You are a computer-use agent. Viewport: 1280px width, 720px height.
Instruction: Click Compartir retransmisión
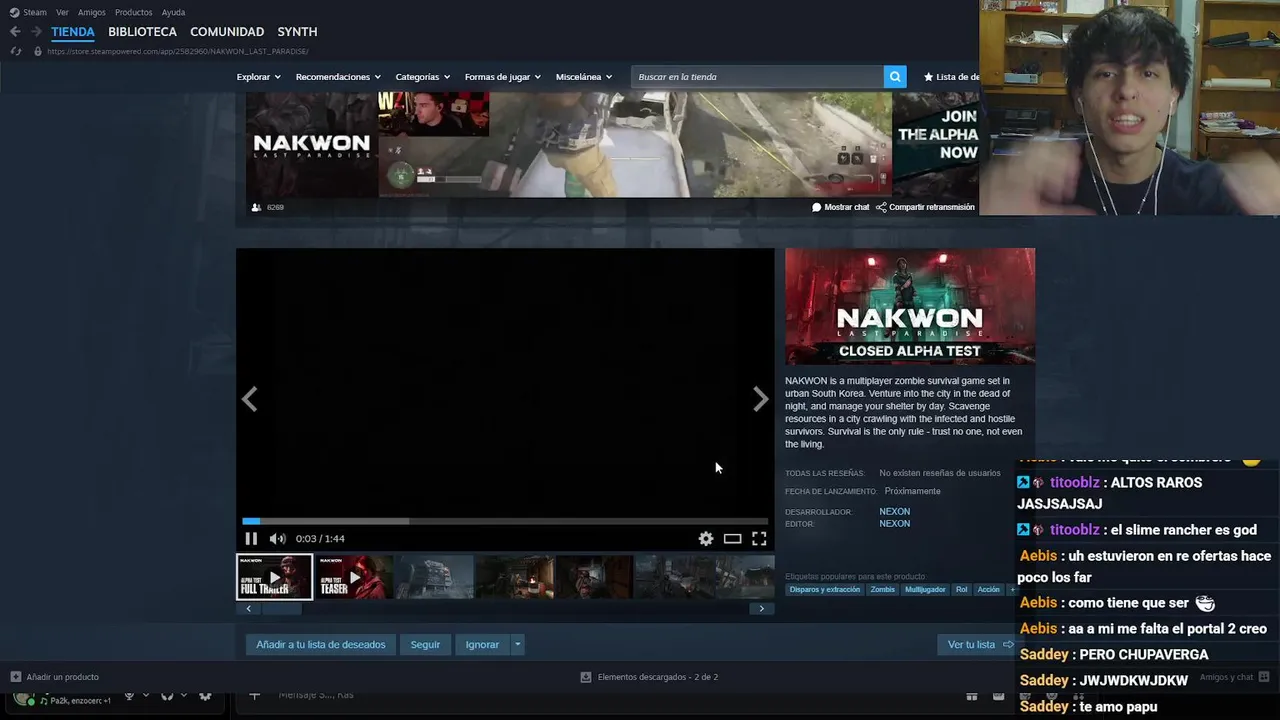925,207
